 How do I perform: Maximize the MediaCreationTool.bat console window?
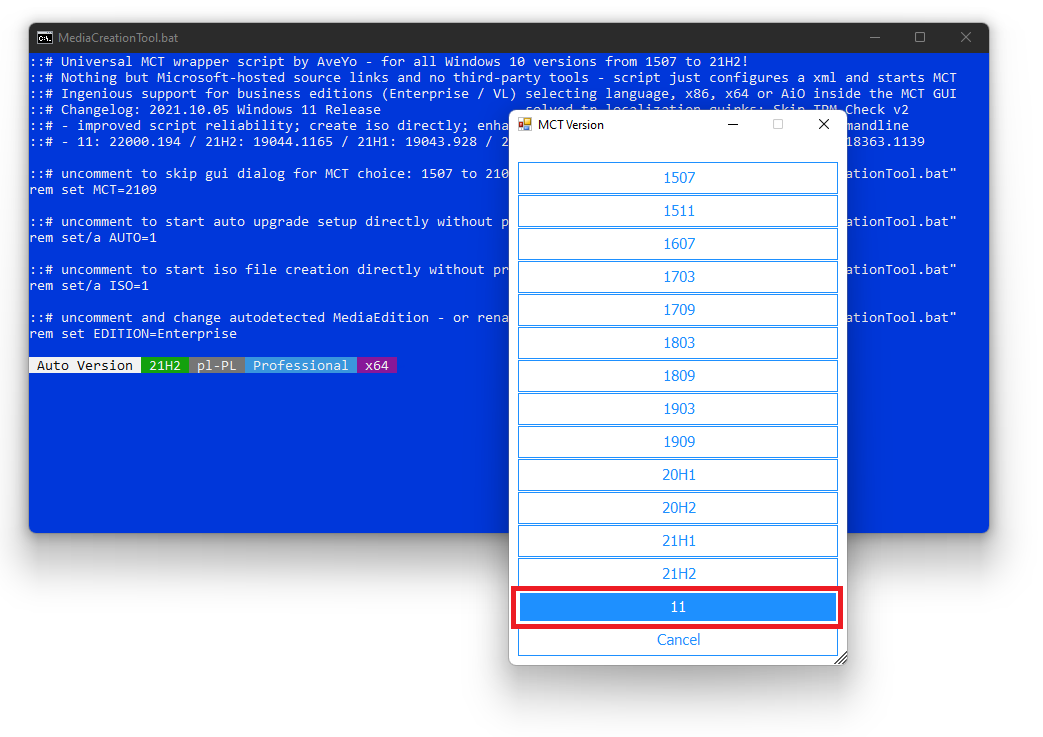[x=920, y=38]
